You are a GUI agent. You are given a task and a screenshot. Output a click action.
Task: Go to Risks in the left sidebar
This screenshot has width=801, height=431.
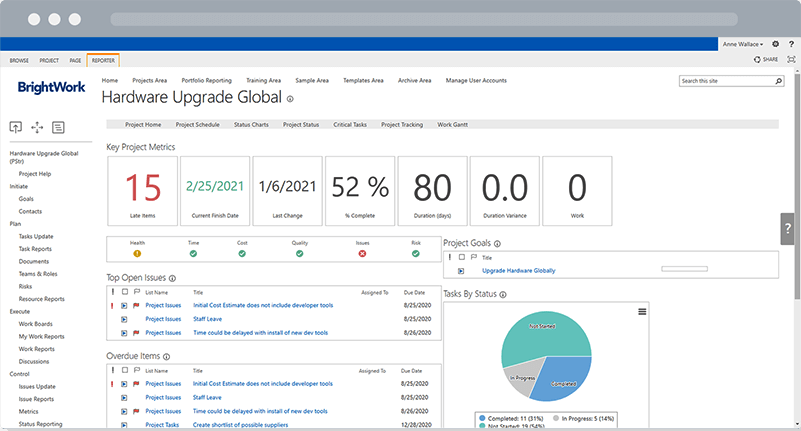tap(26, 286)
